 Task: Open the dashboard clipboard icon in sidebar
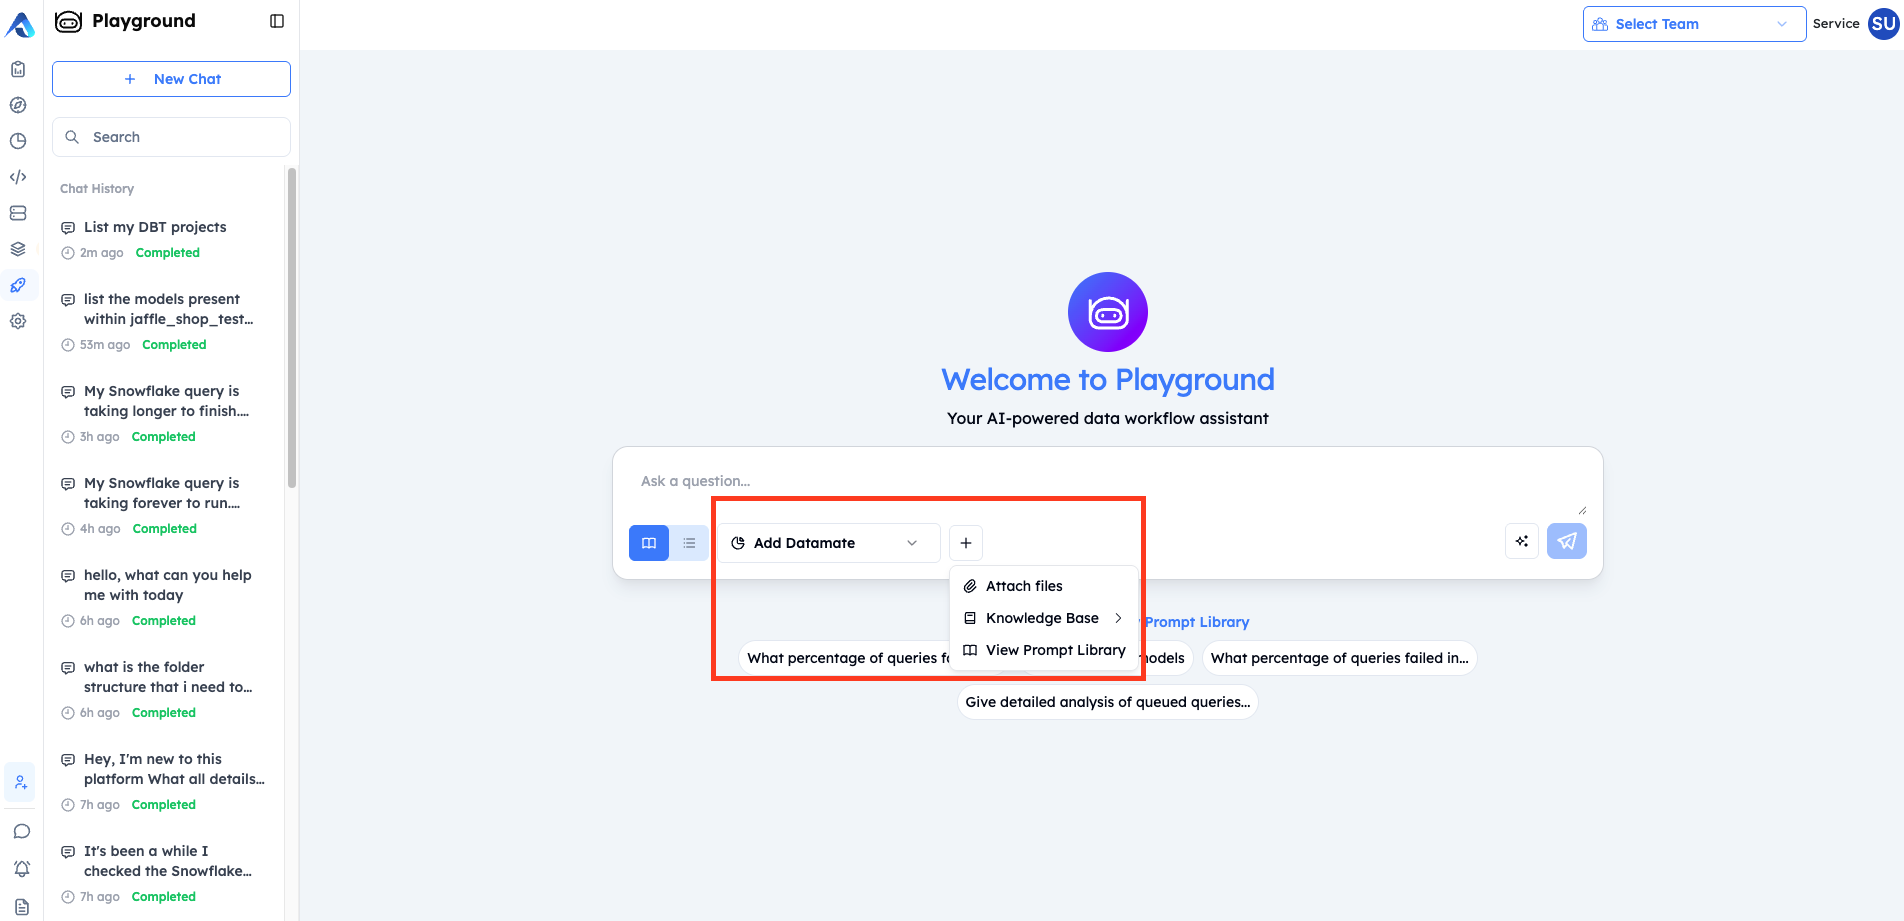click(18, 69)
